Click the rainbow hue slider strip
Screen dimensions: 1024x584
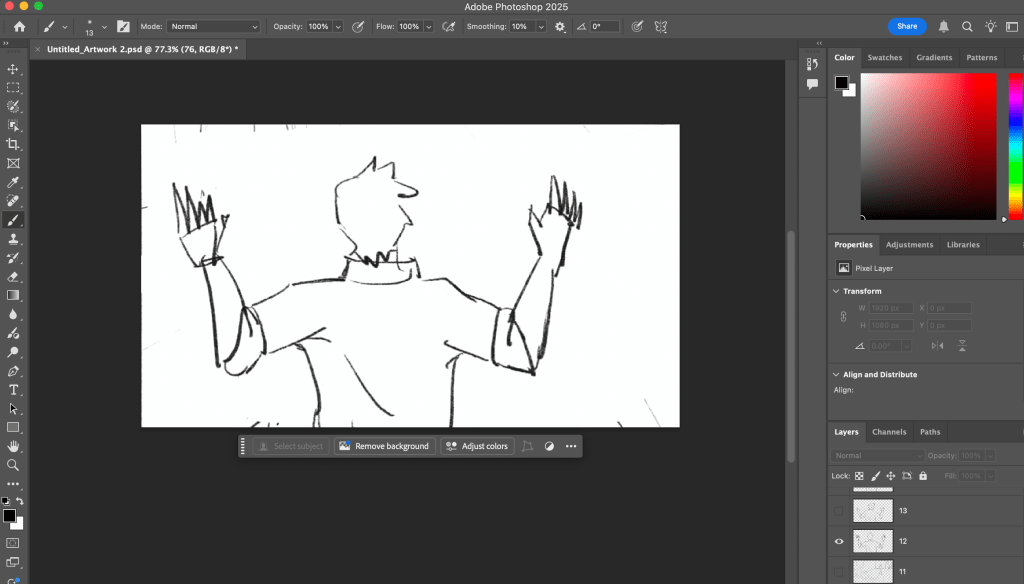(x=1015, y=146)
